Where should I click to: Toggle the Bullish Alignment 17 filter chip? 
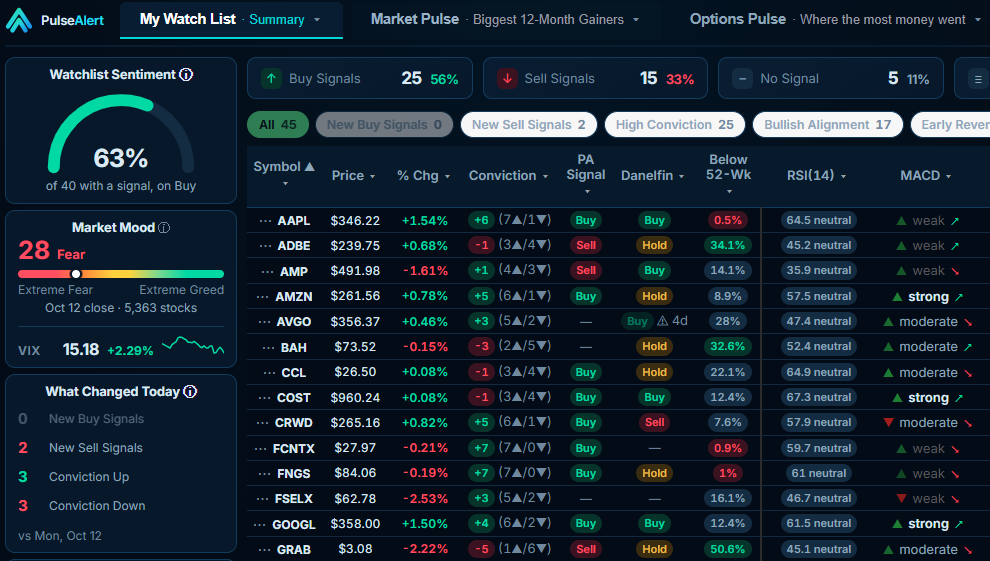click(x=828, y=125)
